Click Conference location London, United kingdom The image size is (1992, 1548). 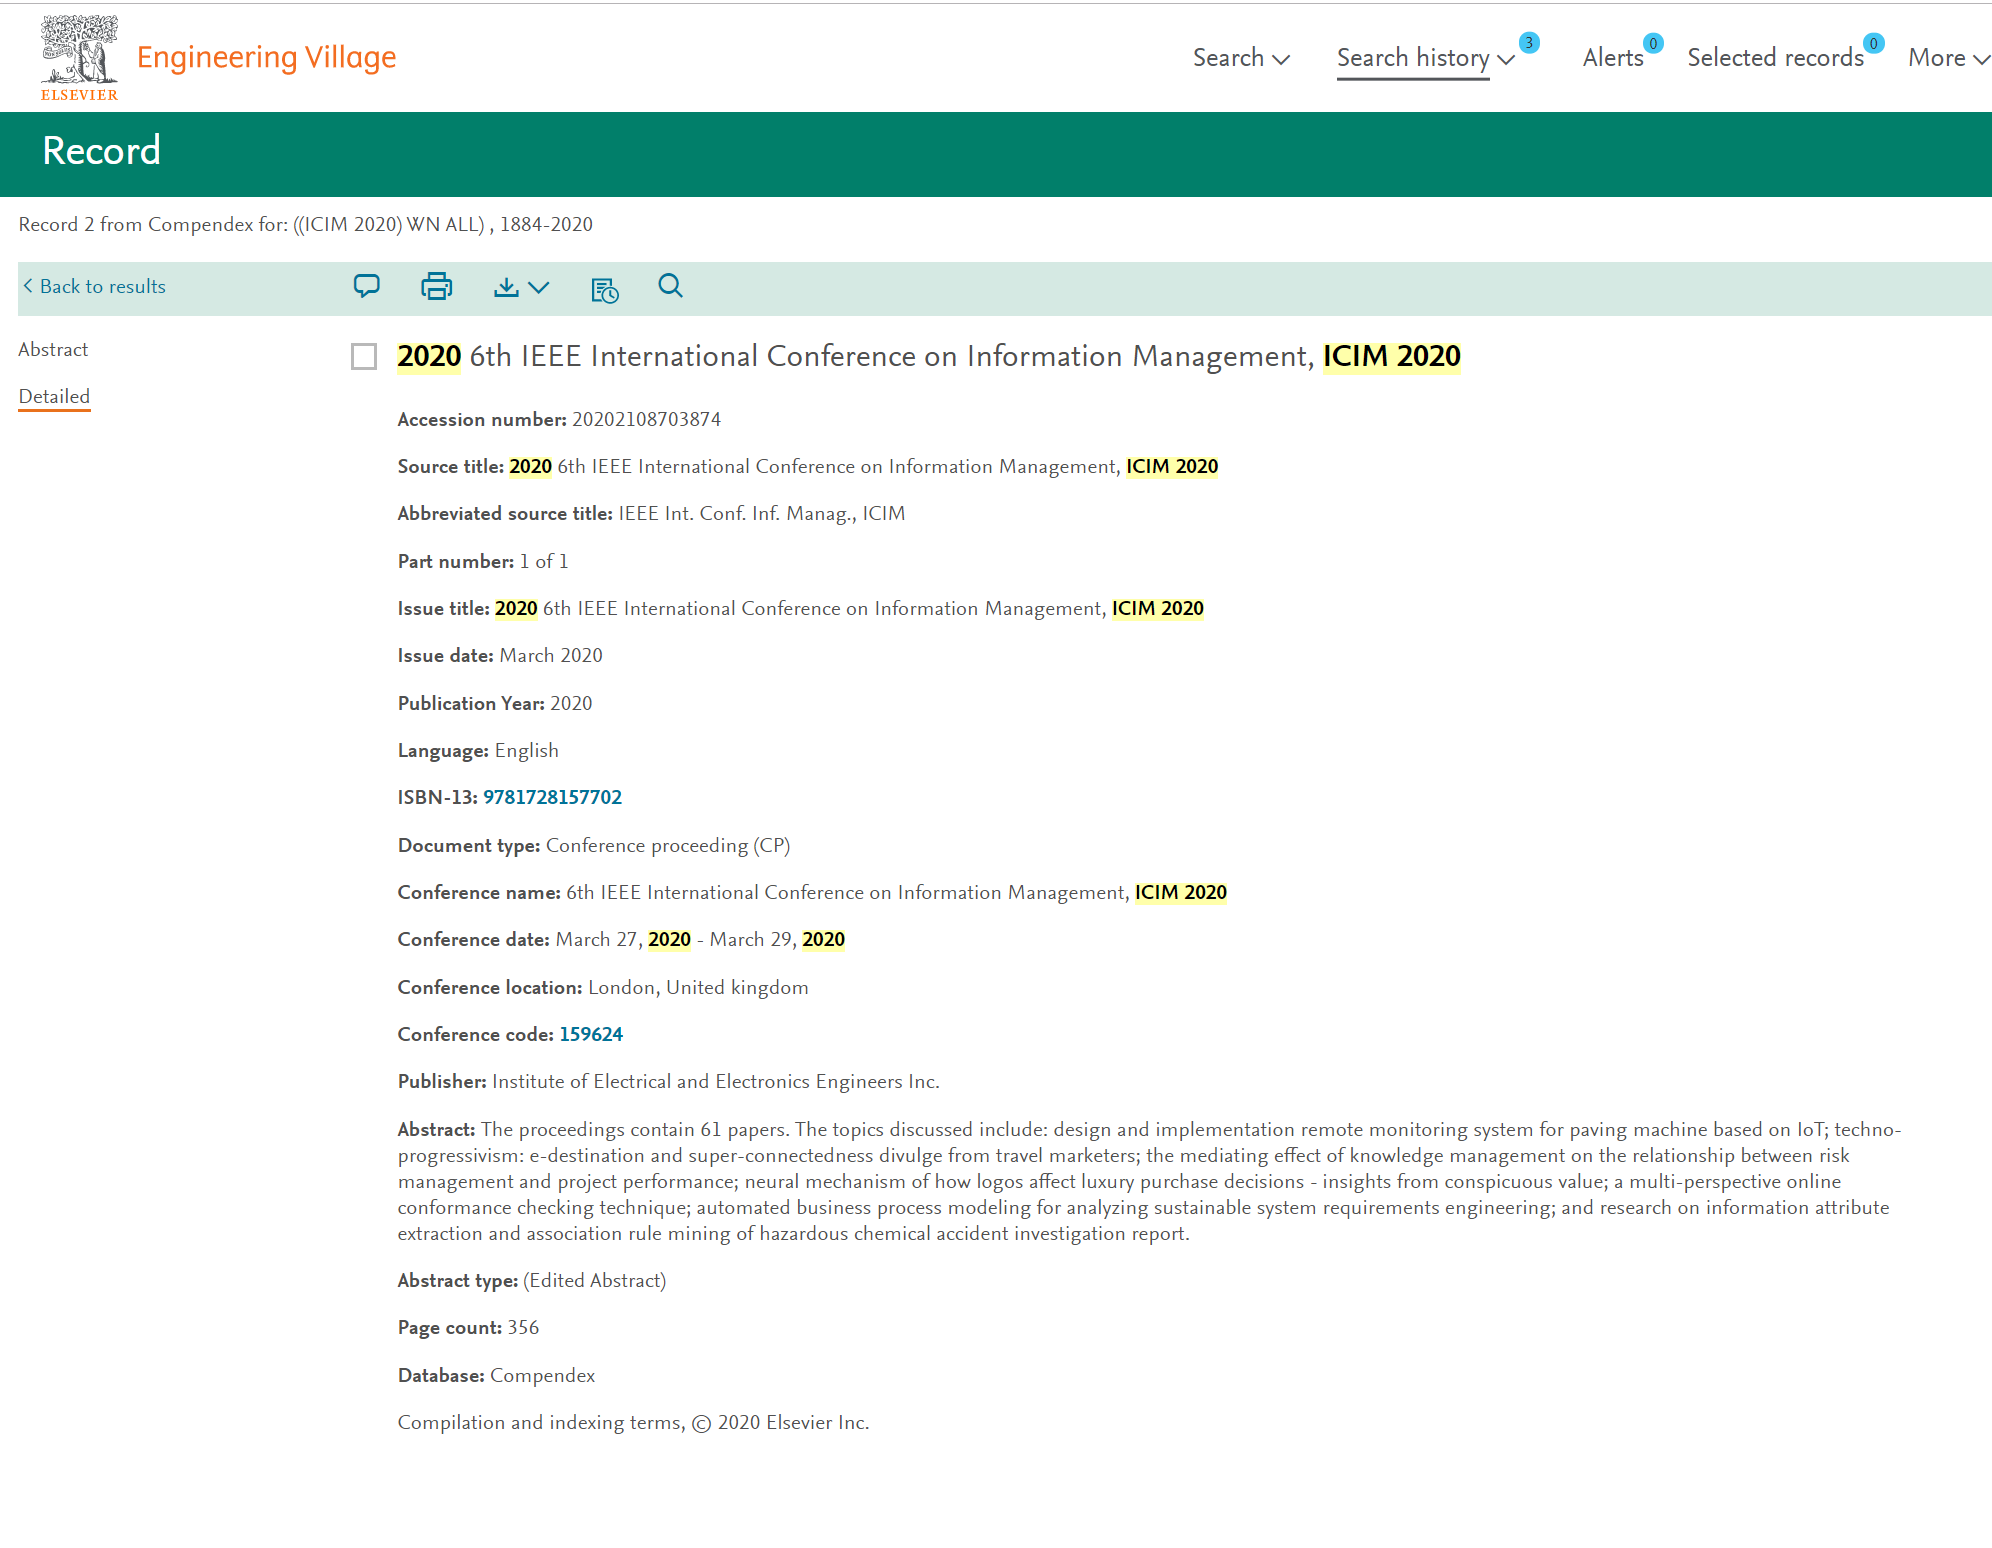698,987
